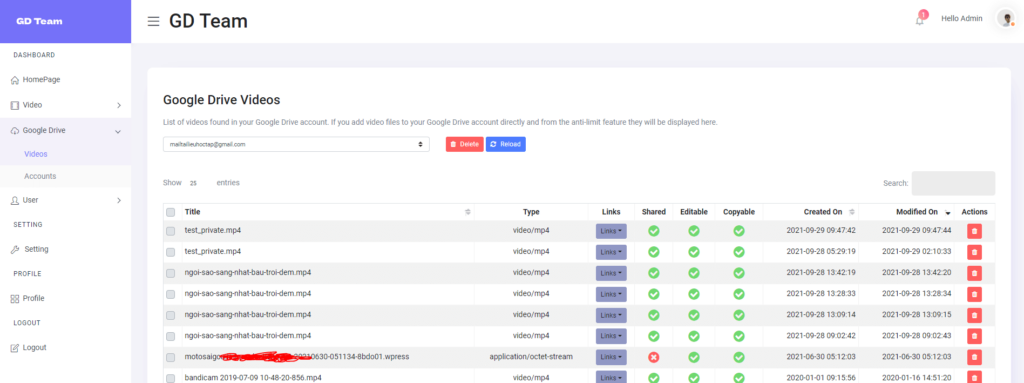Open the Videos submenu item
Image resolution: width=1024 pixels, height=383 pixels.
click(x=36, y=154)
